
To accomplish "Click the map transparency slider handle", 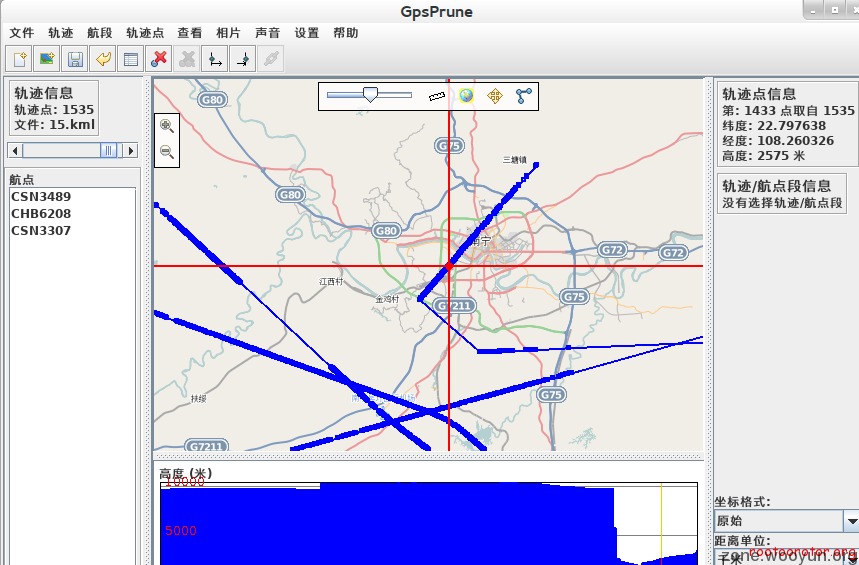I will (x=370, y=94).
